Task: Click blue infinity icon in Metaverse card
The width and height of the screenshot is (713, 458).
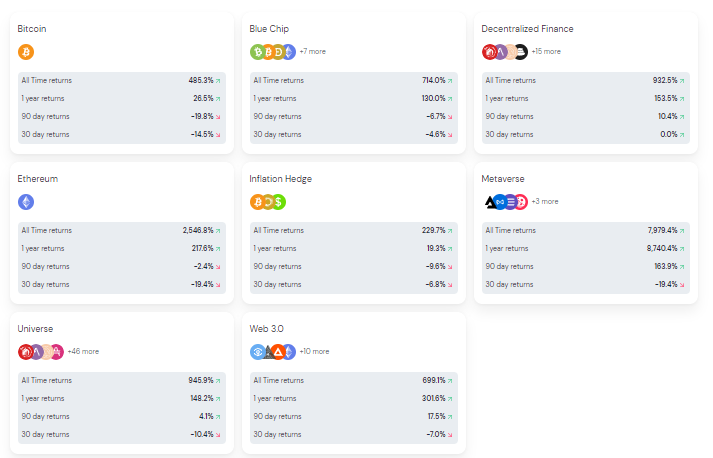Action: [x=500, y=202]
